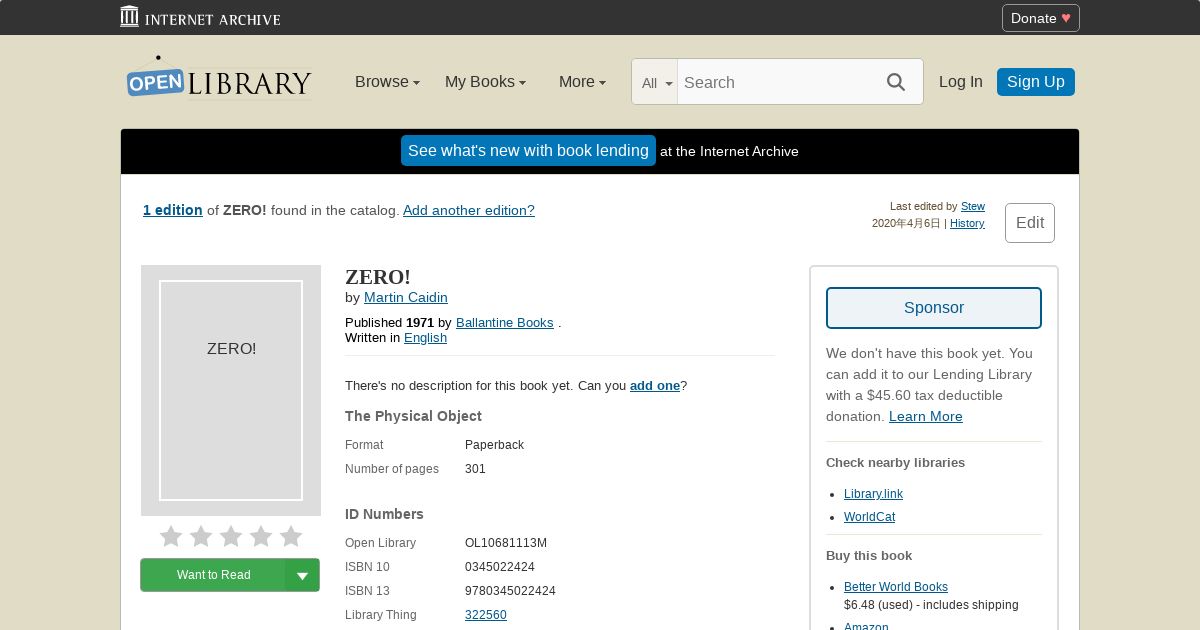The height and width of the screenshot is (630, 1200).
Task: Expand the Want to Read dropdown arrow
Action: (302, 575)
